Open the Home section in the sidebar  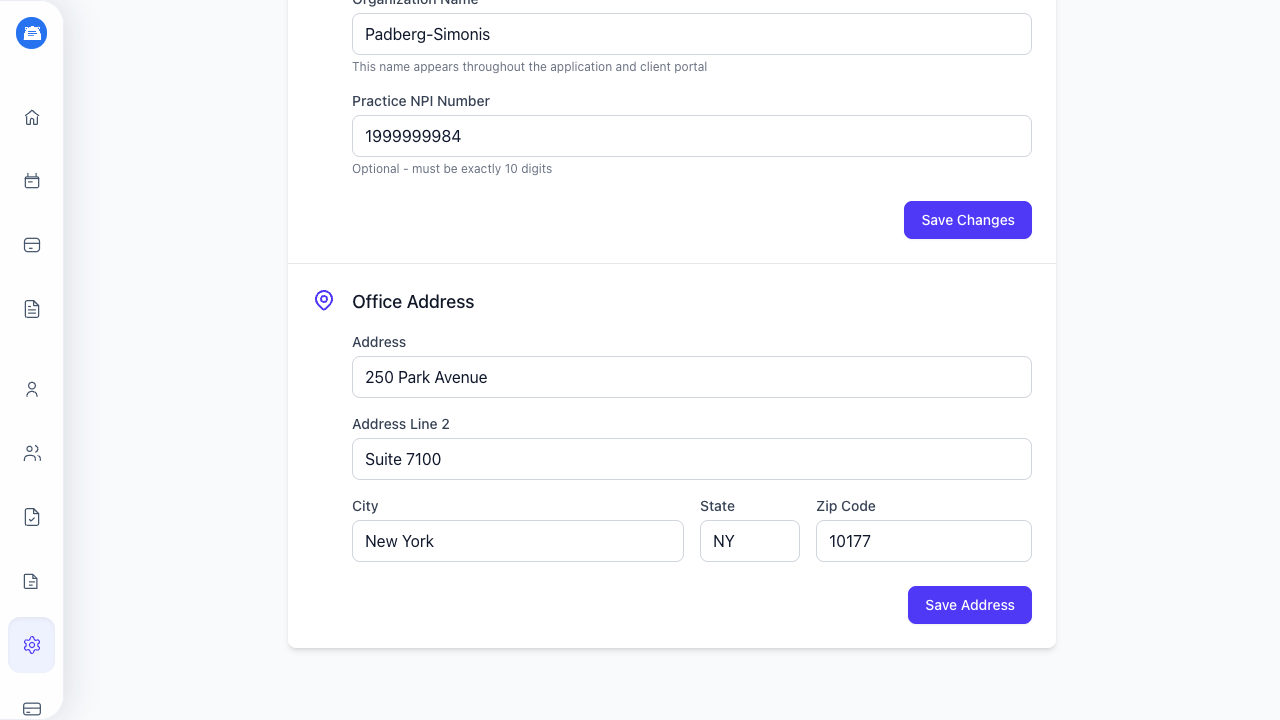tap(31, 117)
